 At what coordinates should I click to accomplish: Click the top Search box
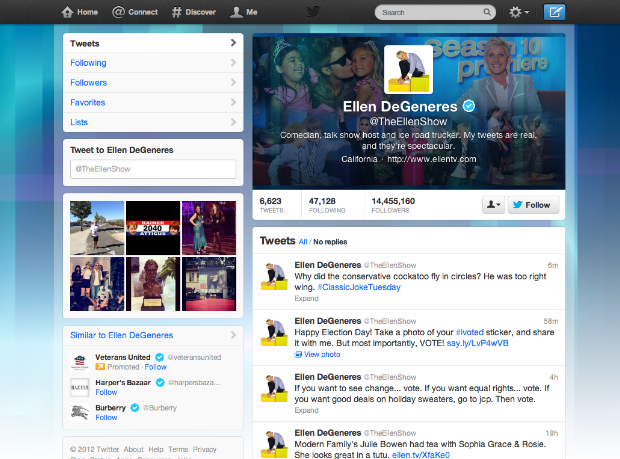click(435, 12)
